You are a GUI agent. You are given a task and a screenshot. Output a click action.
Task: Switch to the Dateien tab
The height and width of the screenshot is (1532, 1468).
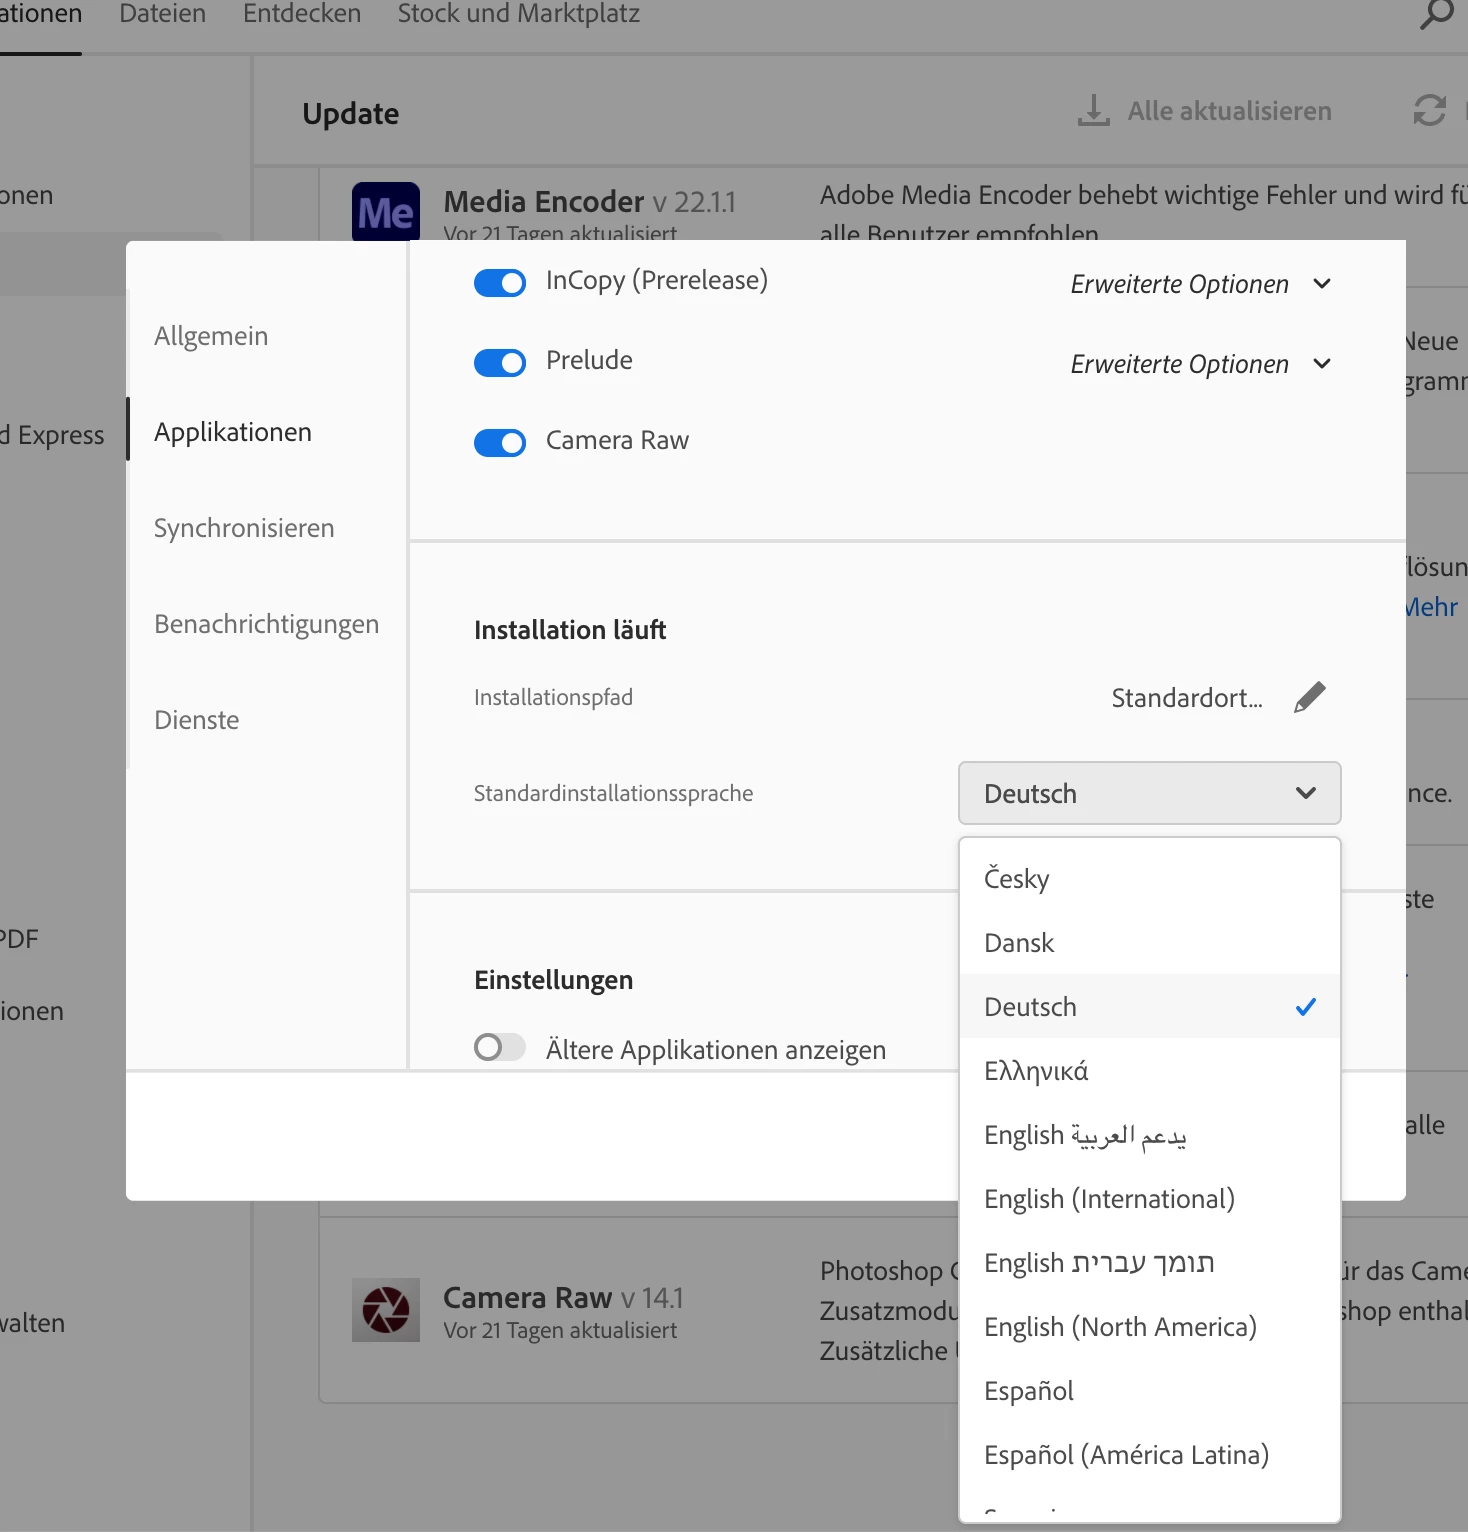(x=162, y=14)
